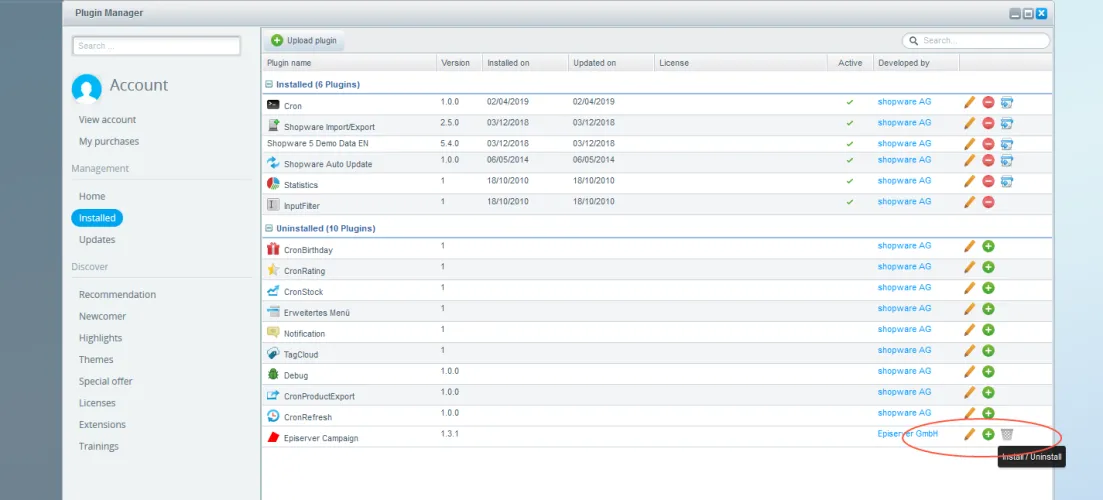
Task: Open Special offer in sidebar
Action: click(106, 382)
